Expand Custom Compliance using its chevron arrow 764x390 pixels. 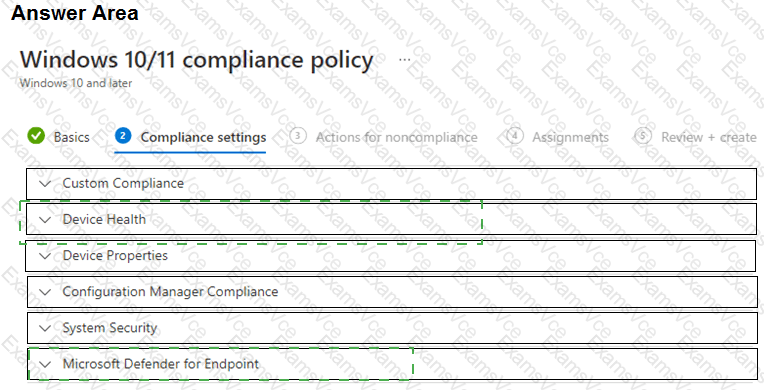pos(45,184)
